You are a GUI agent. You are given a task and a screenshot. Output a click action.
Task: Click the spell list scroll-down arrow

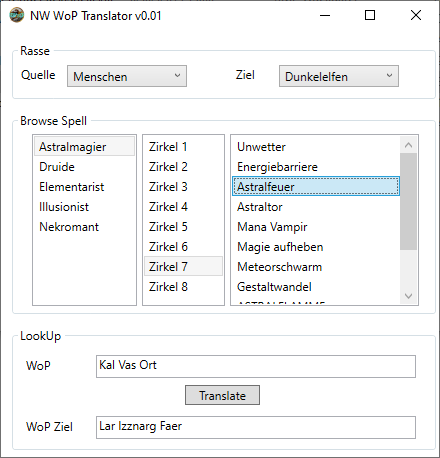pos(408,296)
